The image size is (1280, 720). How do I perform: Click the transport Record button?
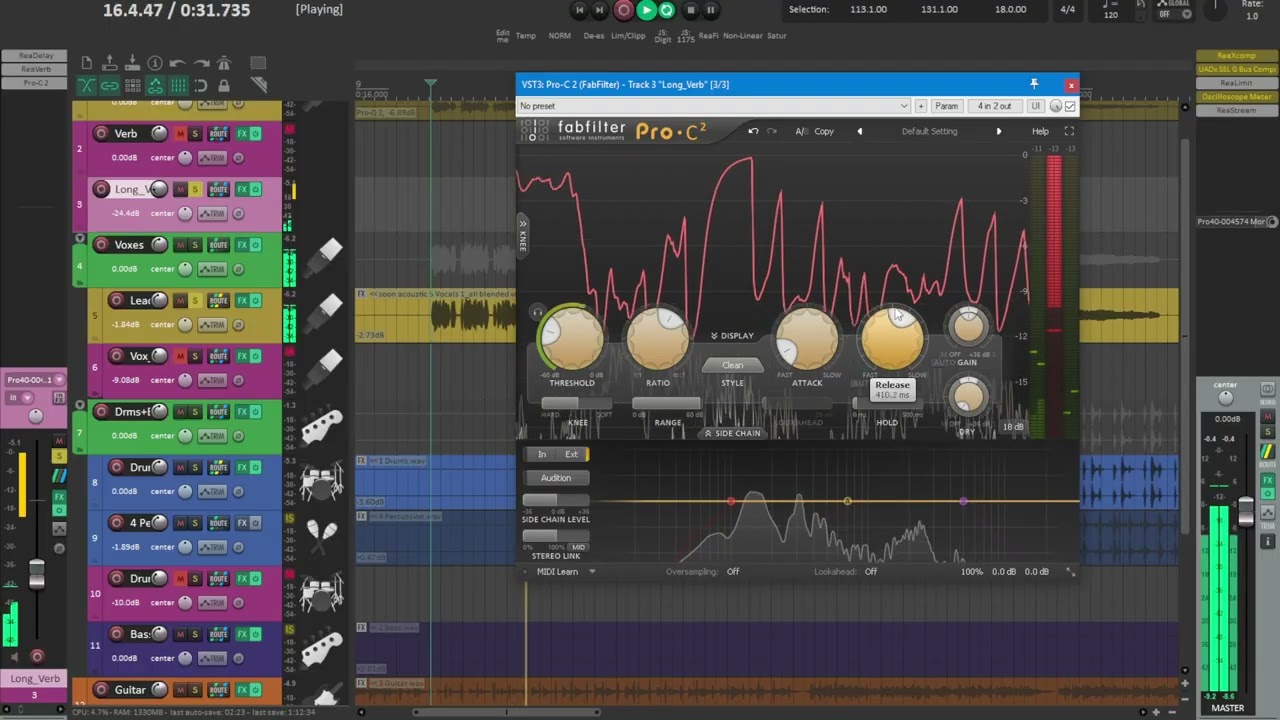[624, 10]
